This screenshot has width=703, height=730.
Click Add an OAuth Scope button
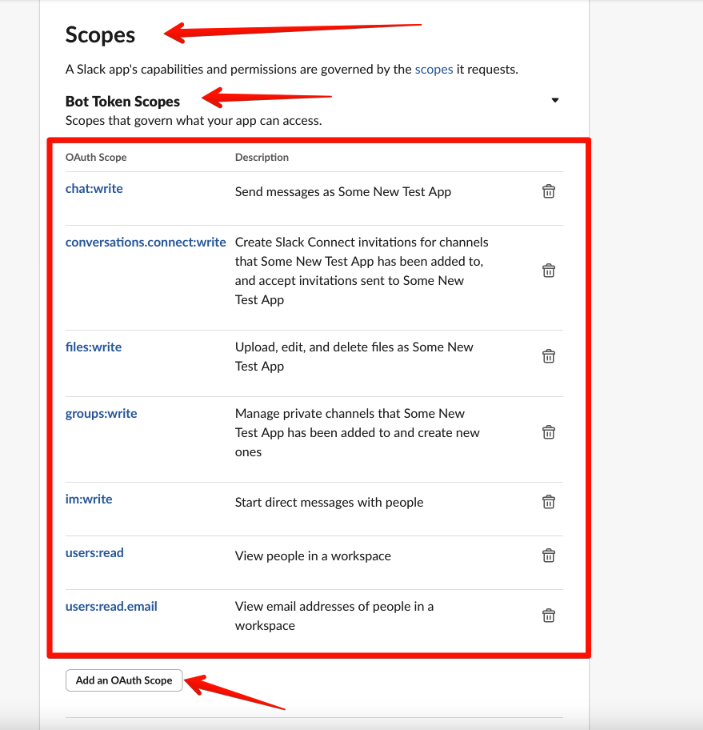click(124, 680)
